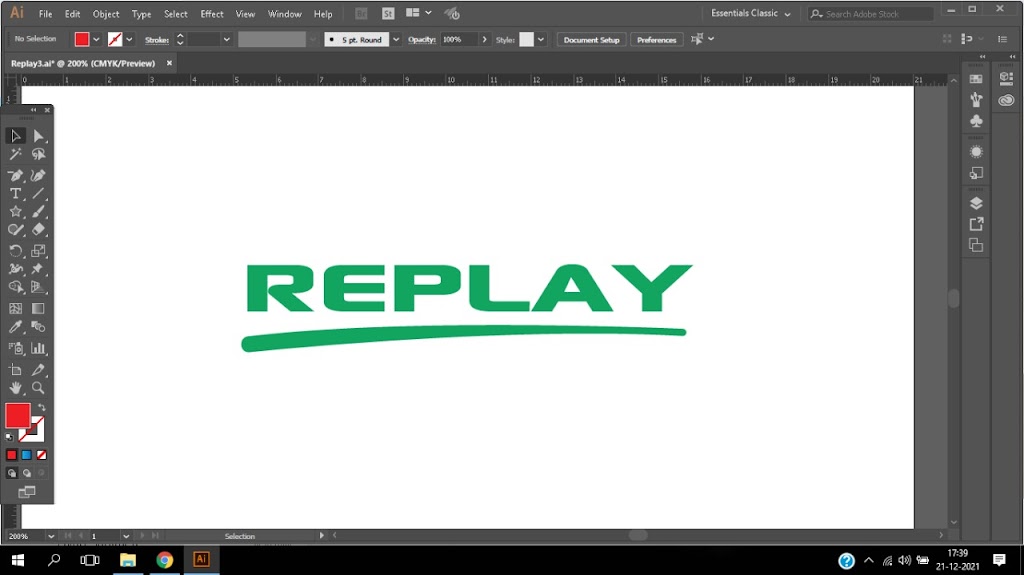
Task: Open the Effect menu
Action: coord(212,14)
